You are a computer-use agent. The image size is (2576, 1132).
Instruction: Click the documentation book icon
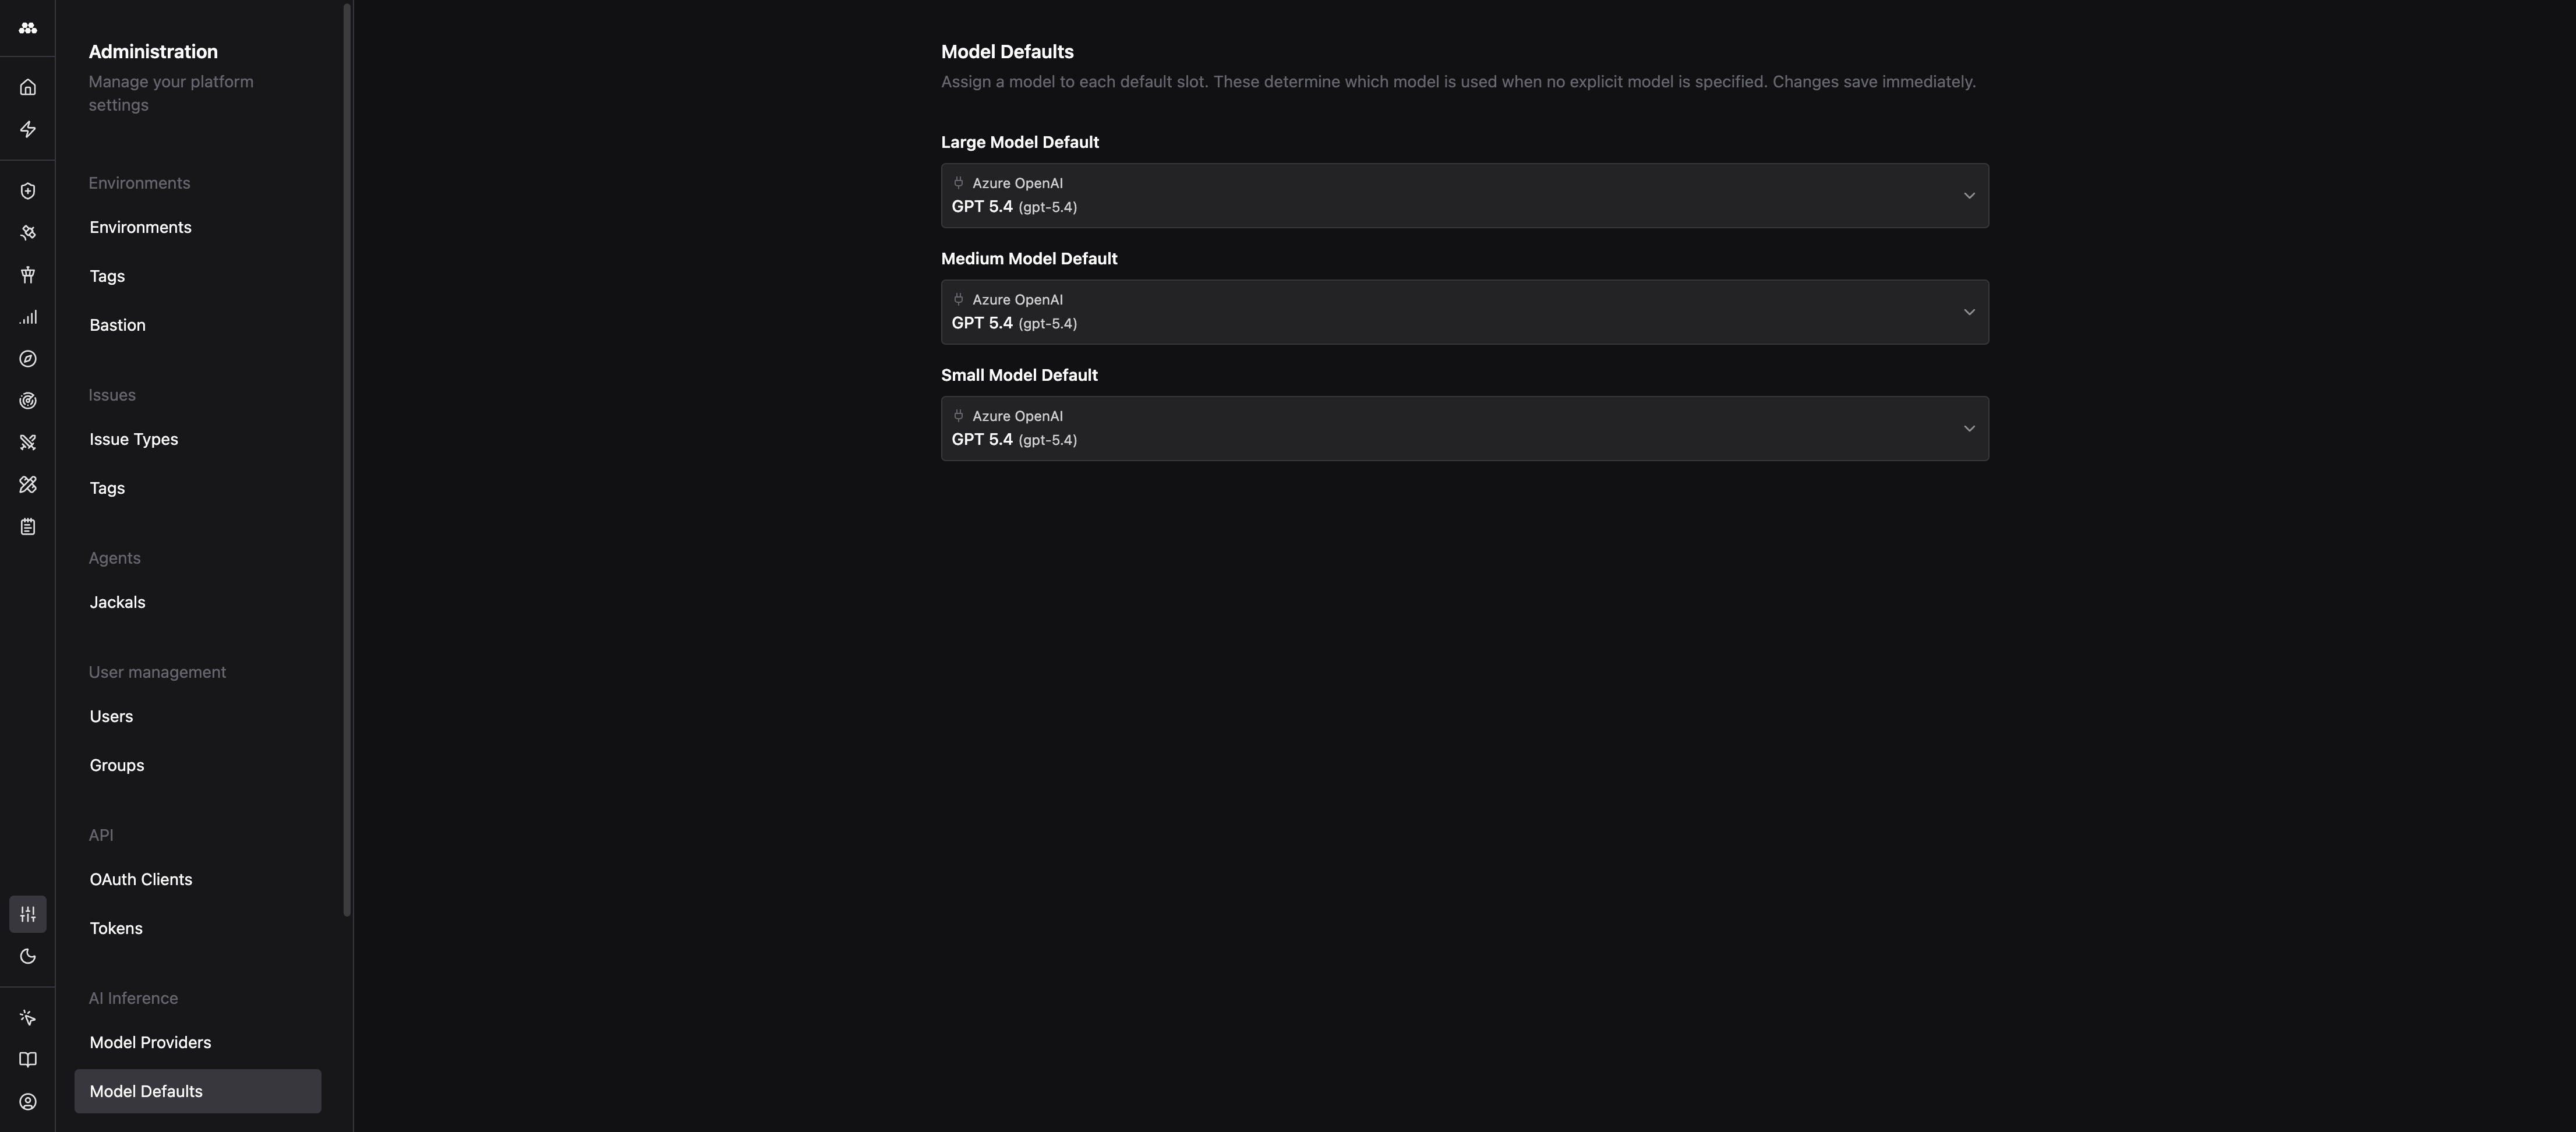click(27, 1059)
